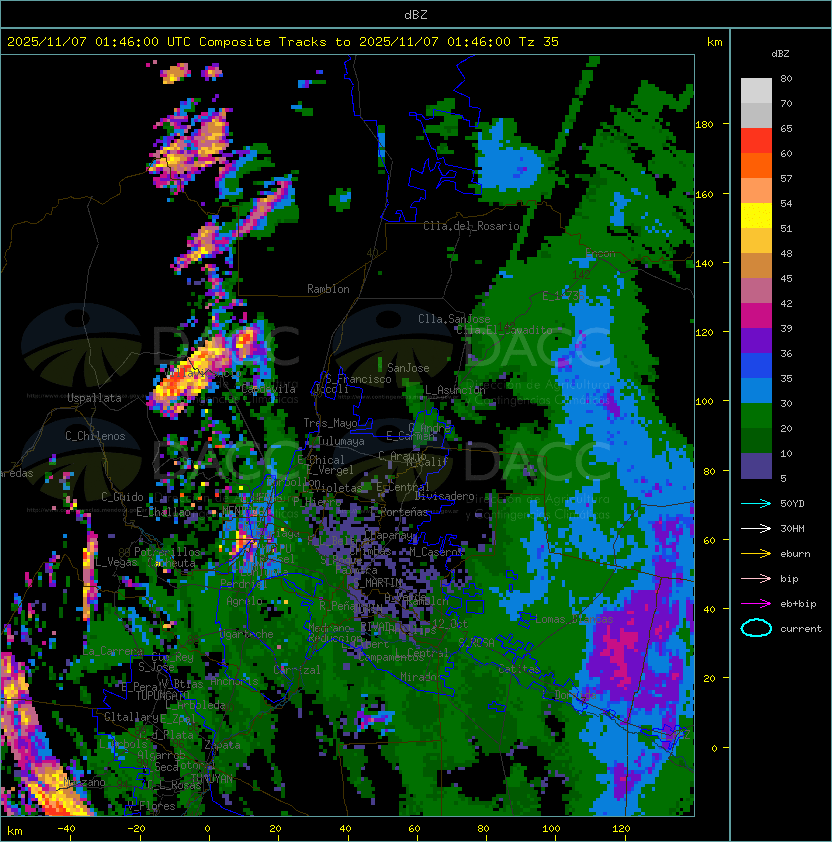Click the '42' value on the dBZ scale
Screen dimensions: 832x842
786,303
